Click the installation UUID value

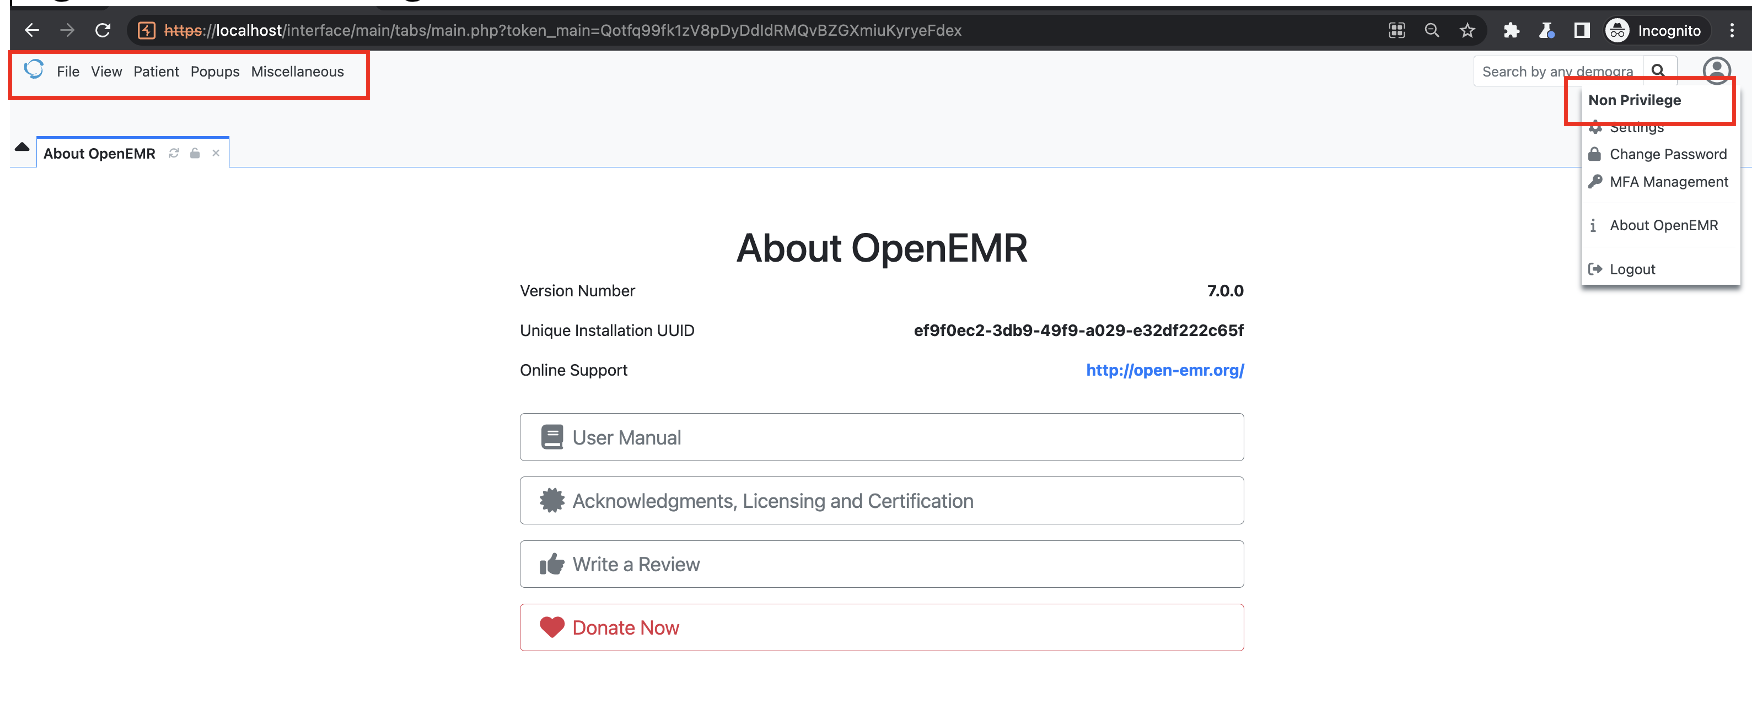tap(1079, 331)
